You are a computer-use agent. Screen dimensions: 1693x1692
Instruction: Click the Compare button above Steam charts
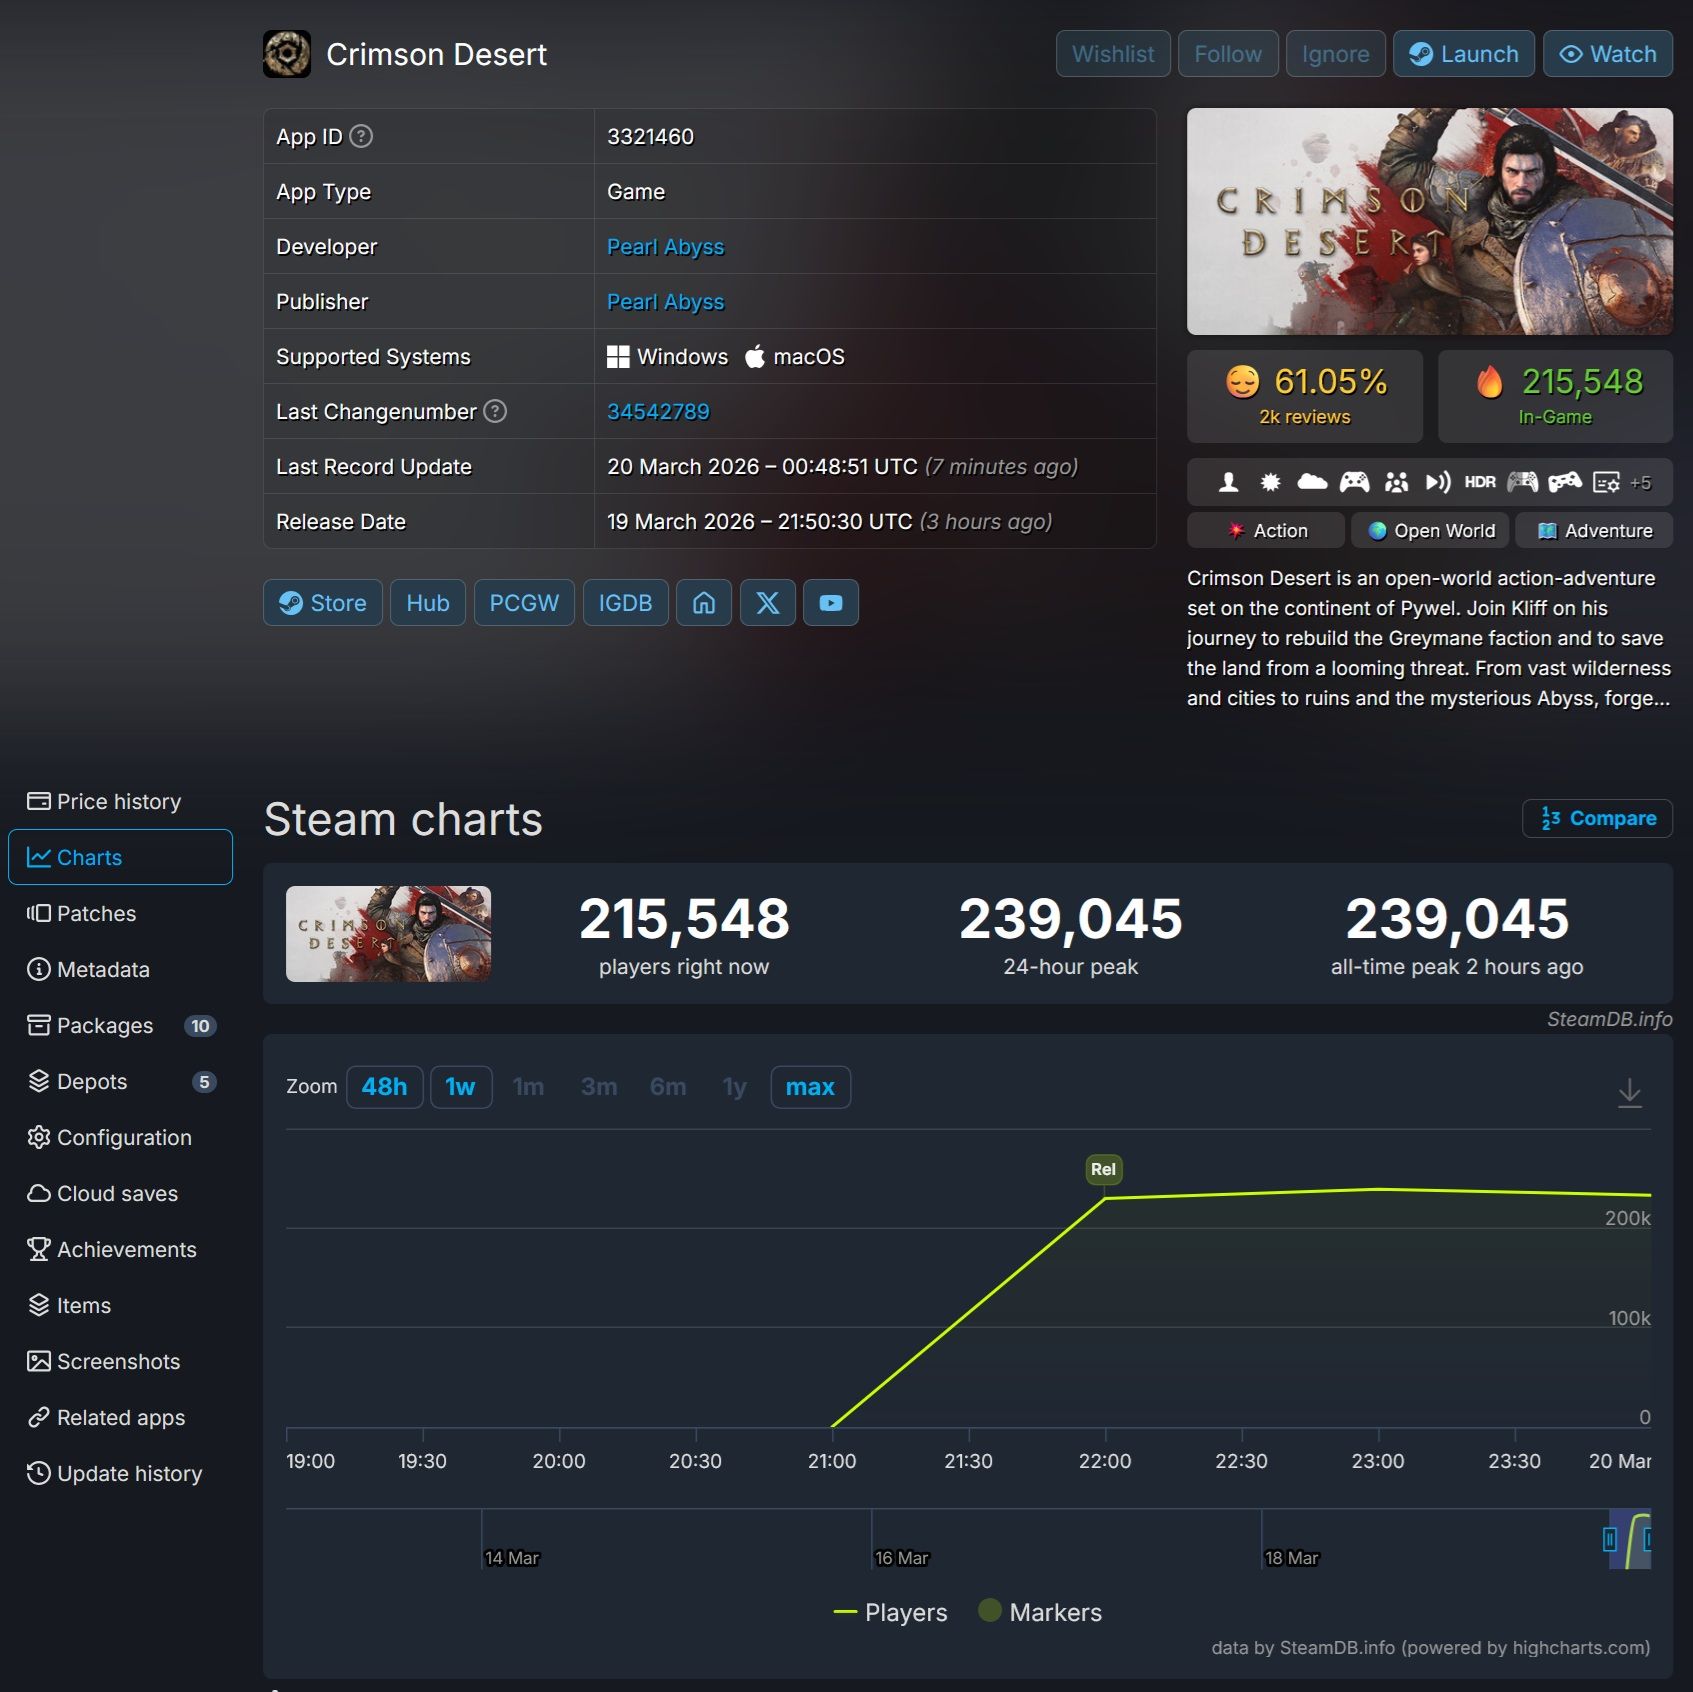click(x=1596, y=818)
